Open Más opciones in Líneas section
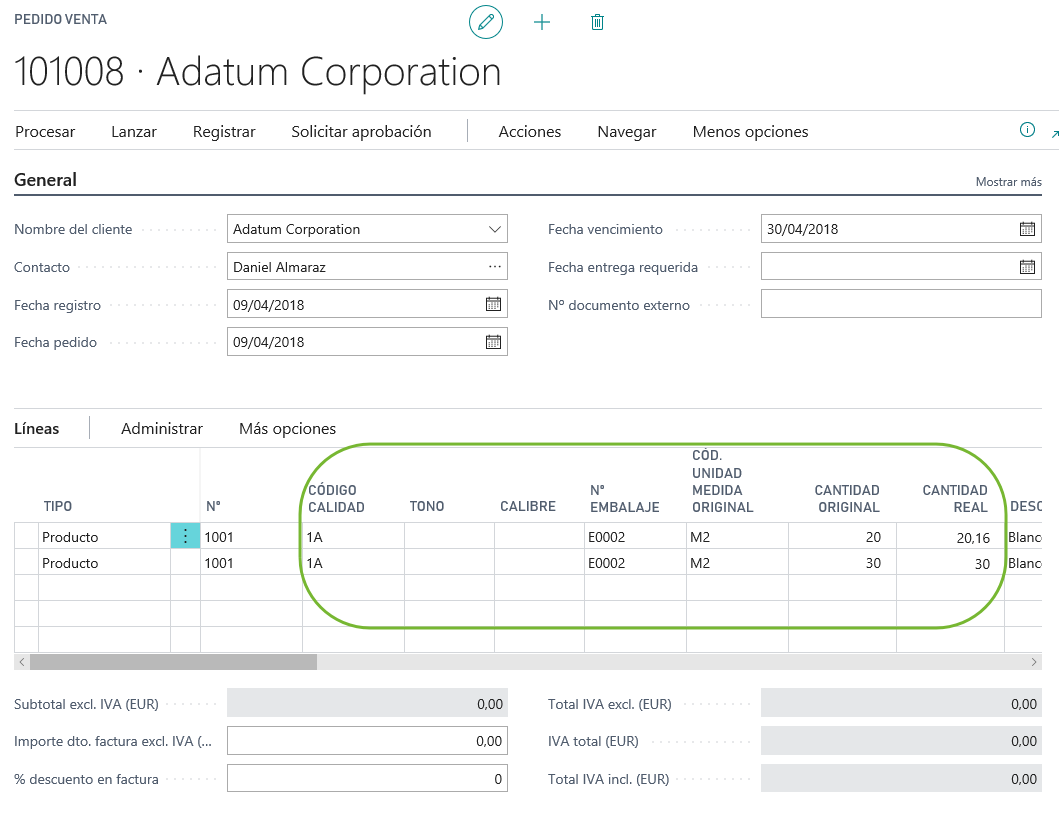Image resolution: width=1059 pixels, height=820 pixels. click(x=288, y=428)
